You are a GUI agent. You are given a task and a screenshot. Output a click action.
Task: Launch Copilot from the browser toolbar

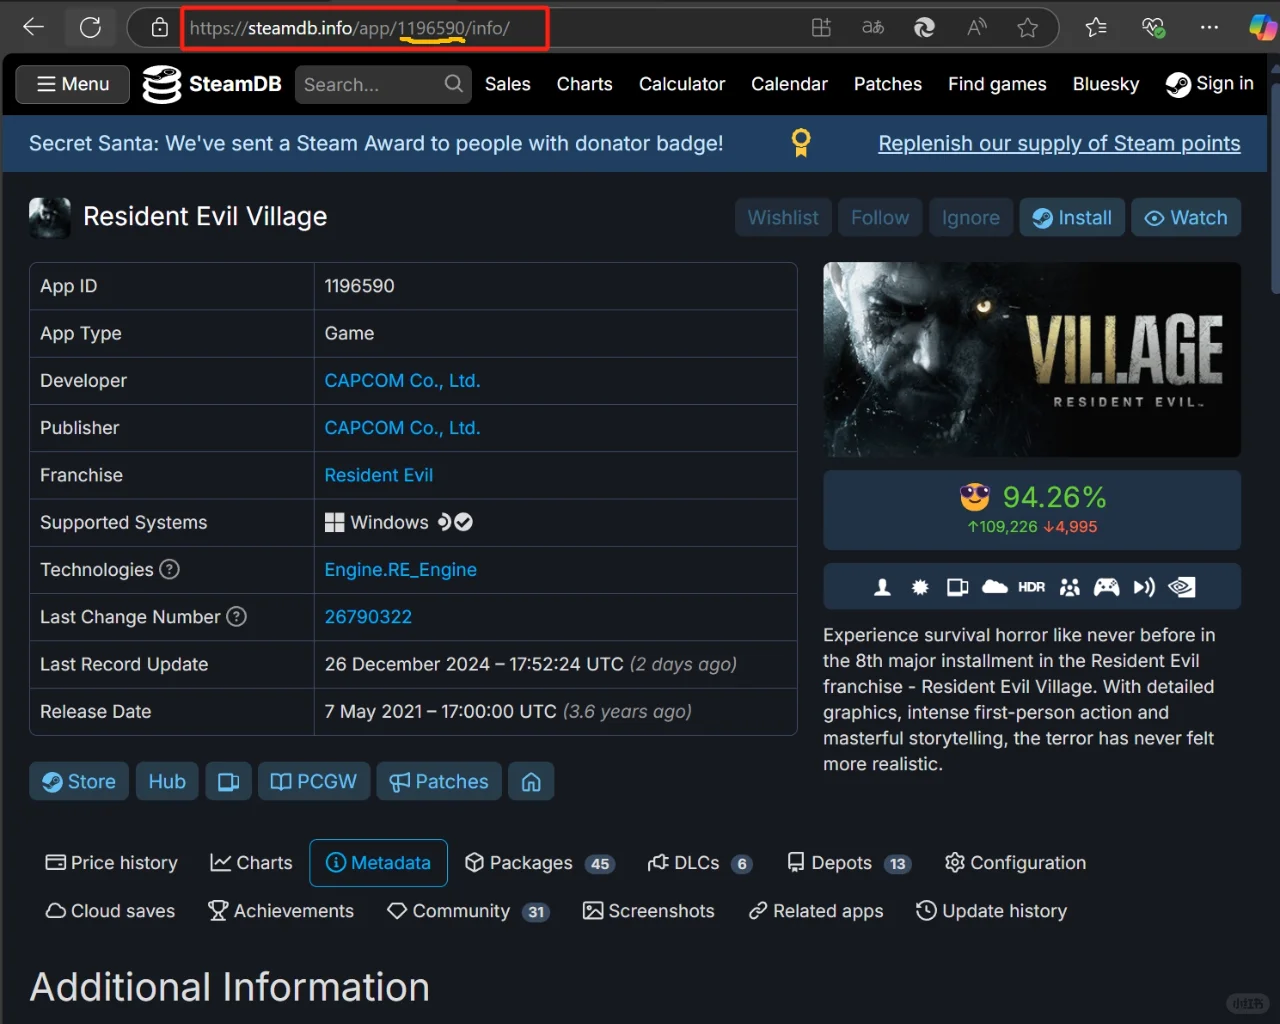click(1263, 28)
